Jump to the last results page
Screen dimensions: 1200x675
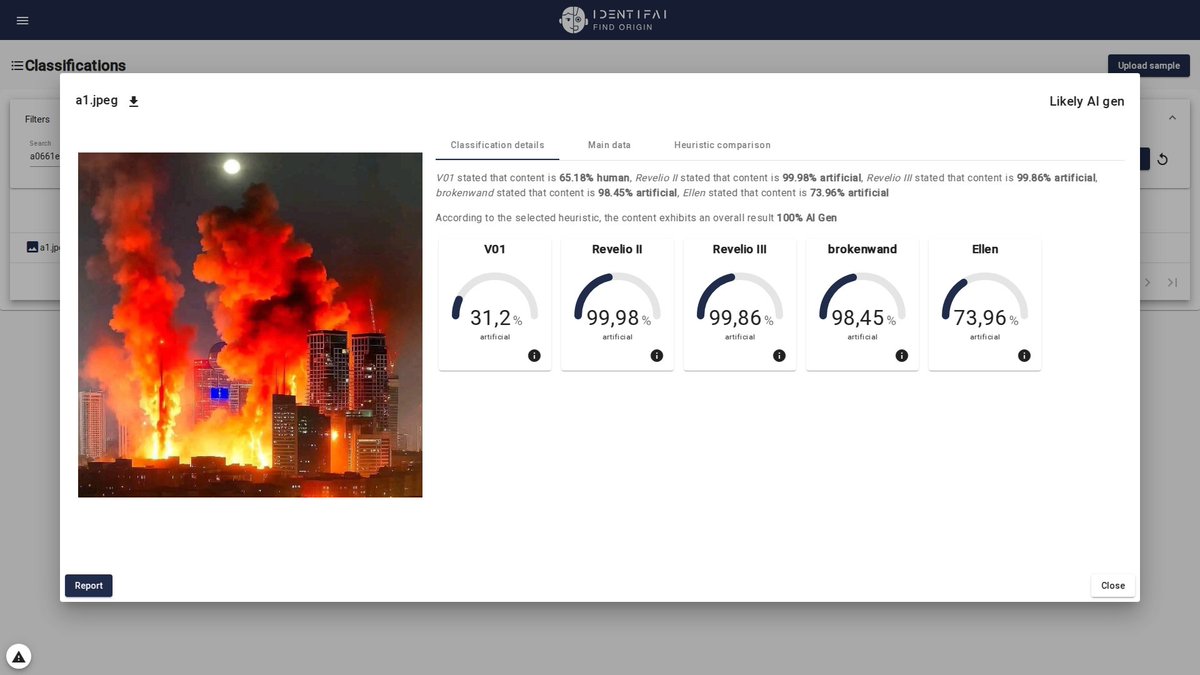pyautogui.click(x=1172, y=283)
